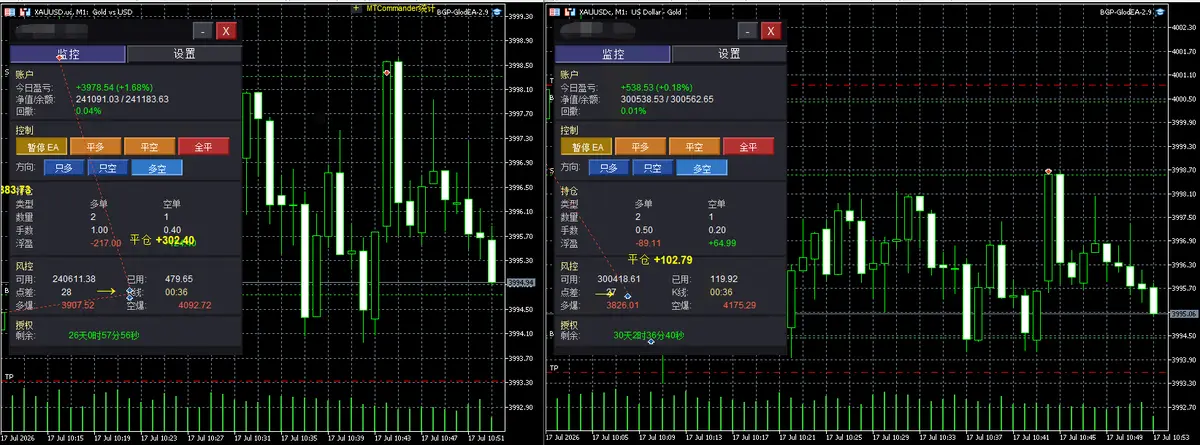Click the yellow plus icon beside MTCommander统计
The height and width of the screenshot is (445, 1200).
tap(358, 8)
